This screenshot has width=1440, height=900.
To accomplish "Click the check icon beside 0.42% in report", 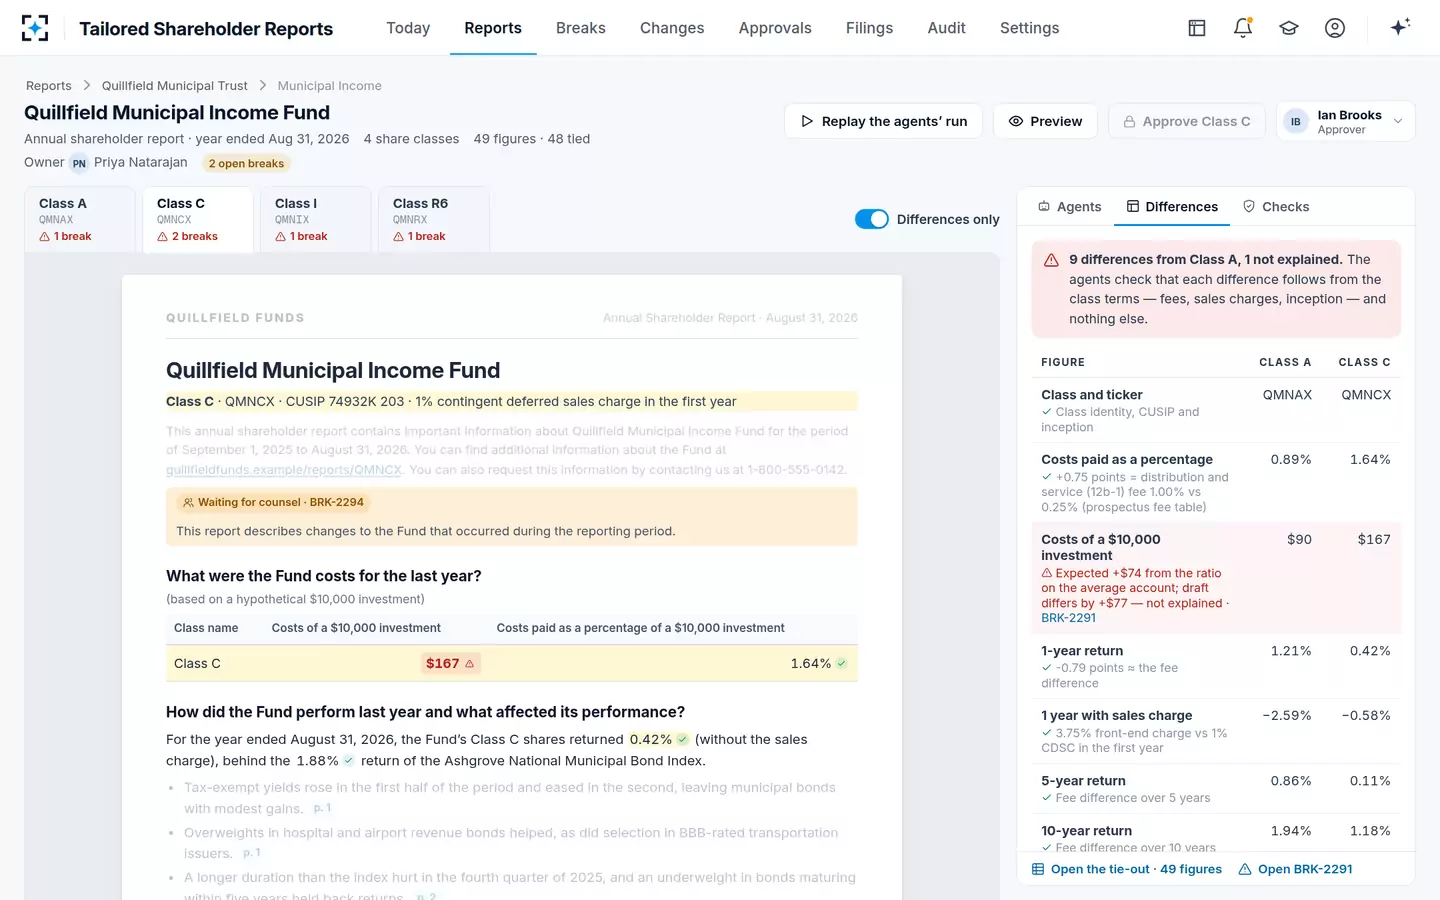I will pyautogui.click(x=682, y=740).
